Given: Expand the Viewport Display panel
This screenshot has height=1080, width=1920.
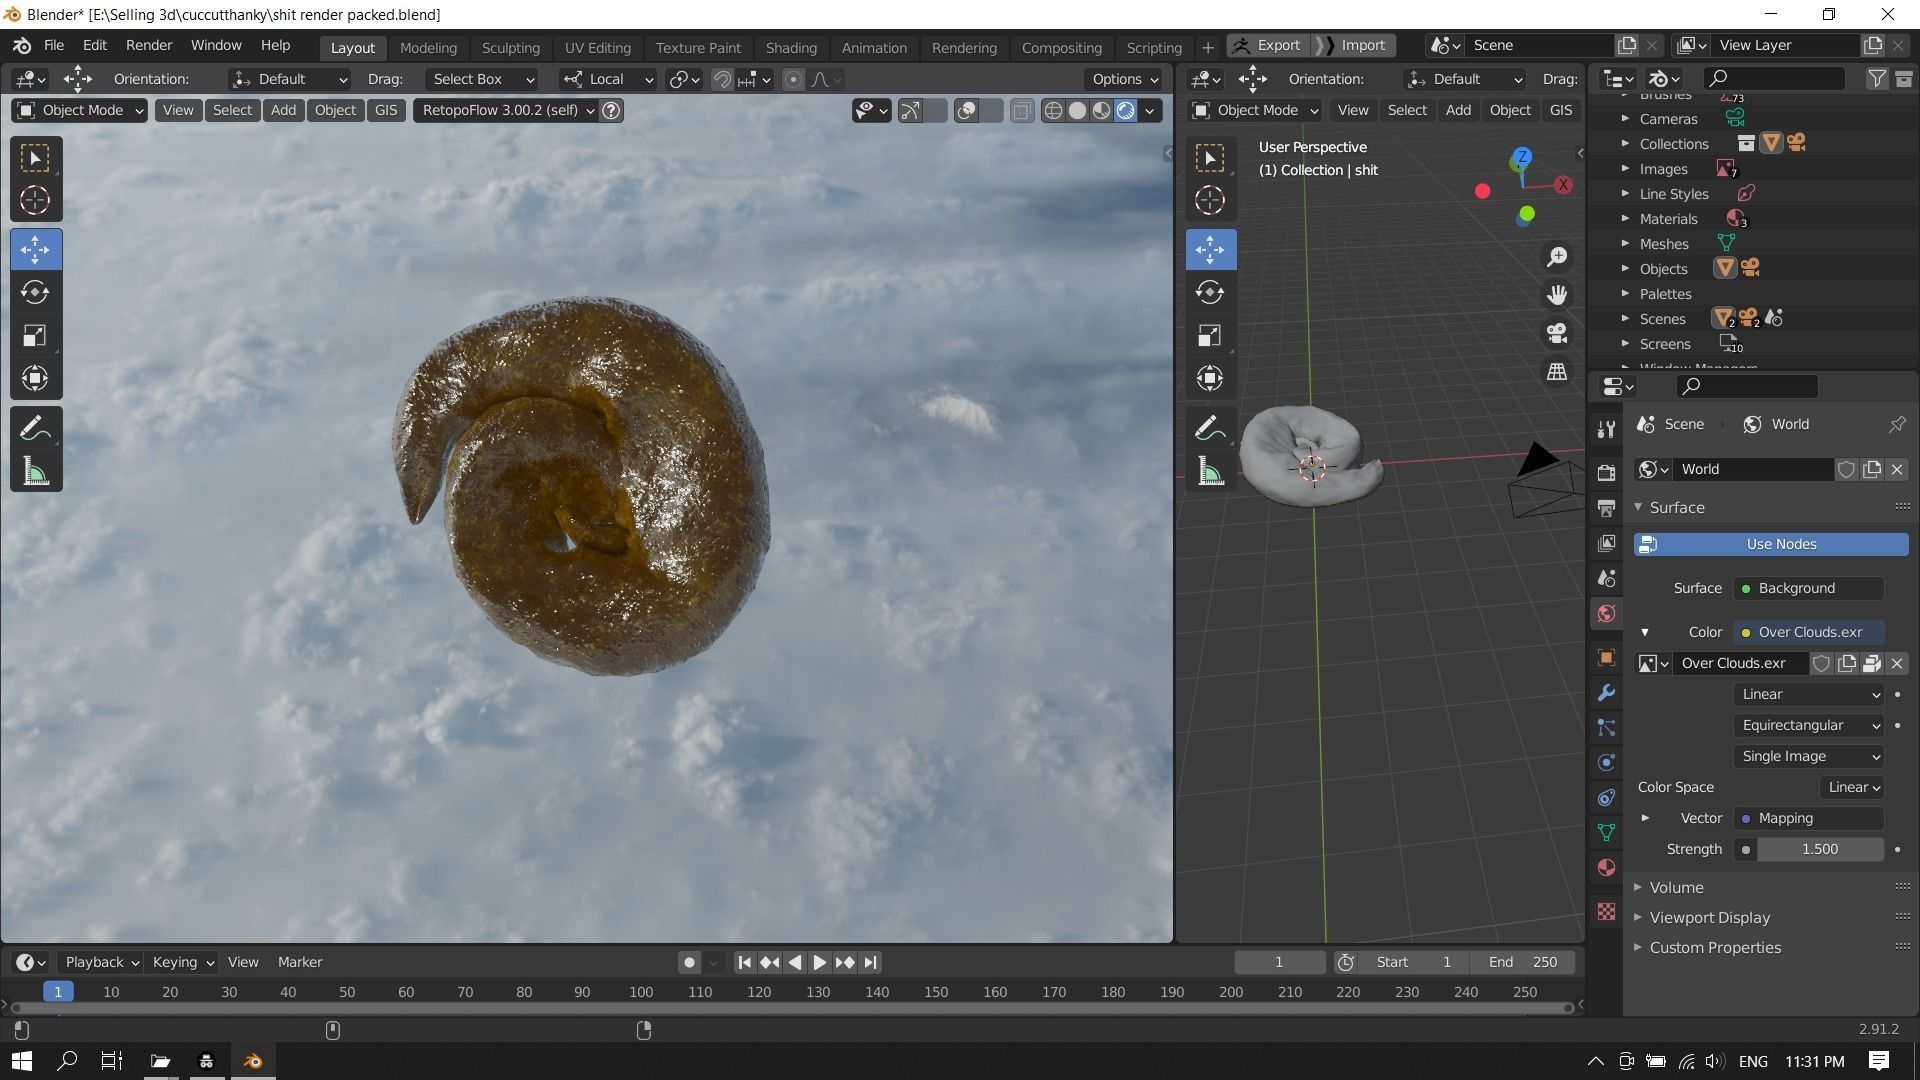Looking at the screenshot, I should point(1709,917).
